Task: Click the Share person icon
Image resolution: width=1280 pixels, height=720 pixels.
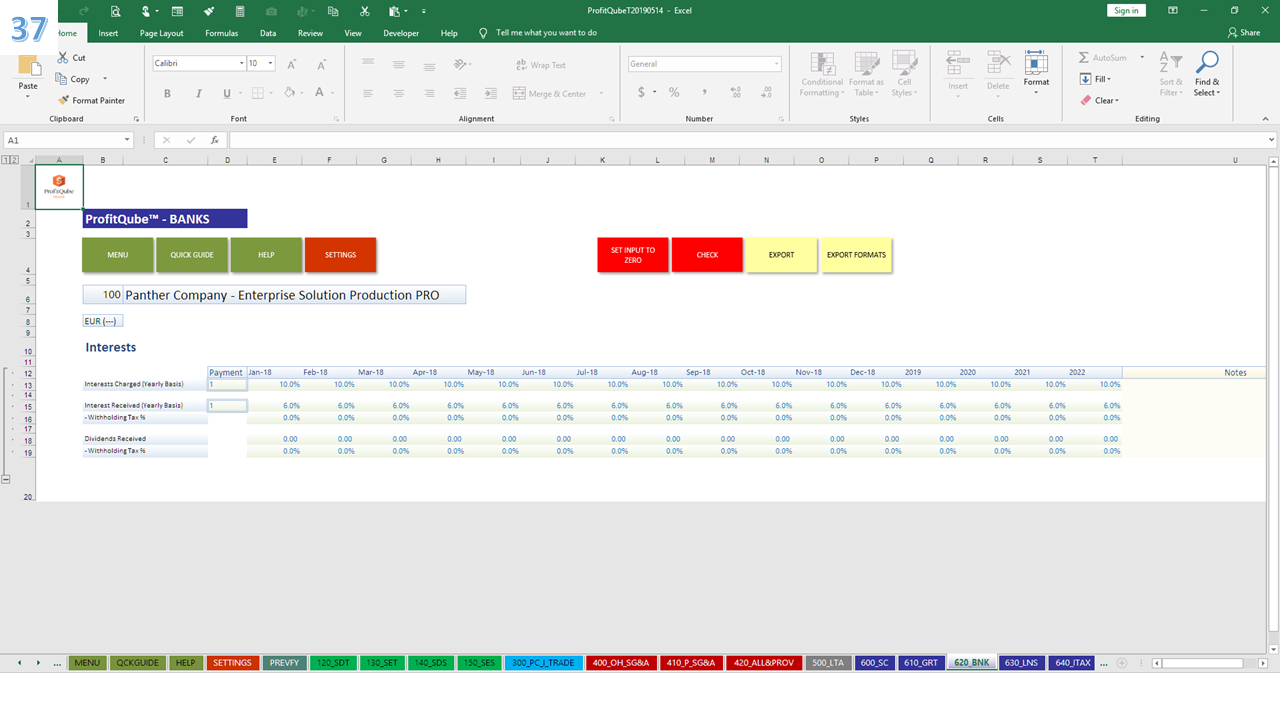Action: pyautogui.click(x=1232, y=32)
